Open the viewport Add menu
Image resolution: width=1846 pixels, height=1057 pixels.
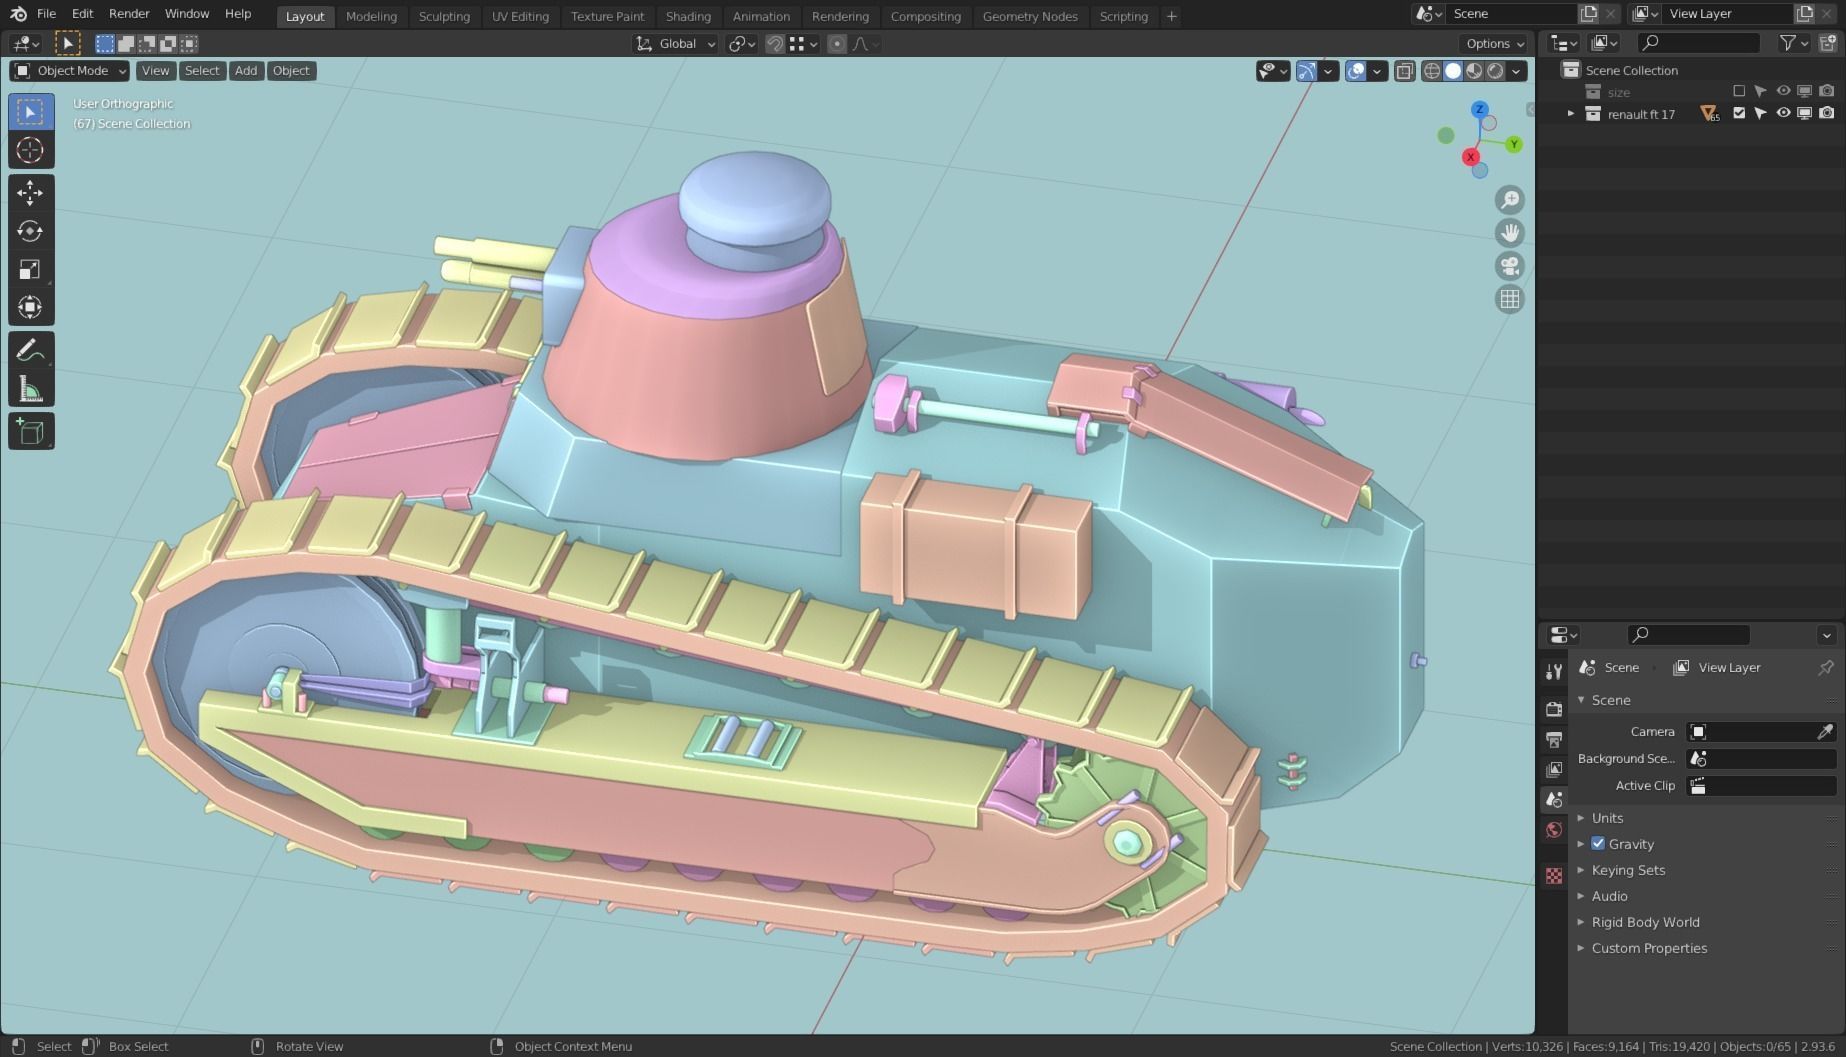click(246, 71)
